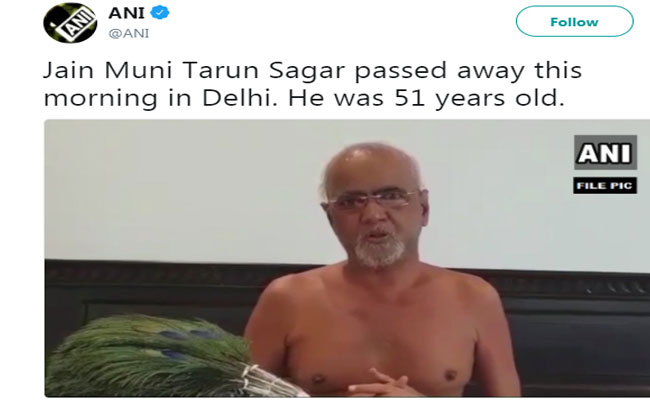Click the man's clasped hands in the photo
The width and height of the screenshot is (650, 400).
tap(377, 383)
